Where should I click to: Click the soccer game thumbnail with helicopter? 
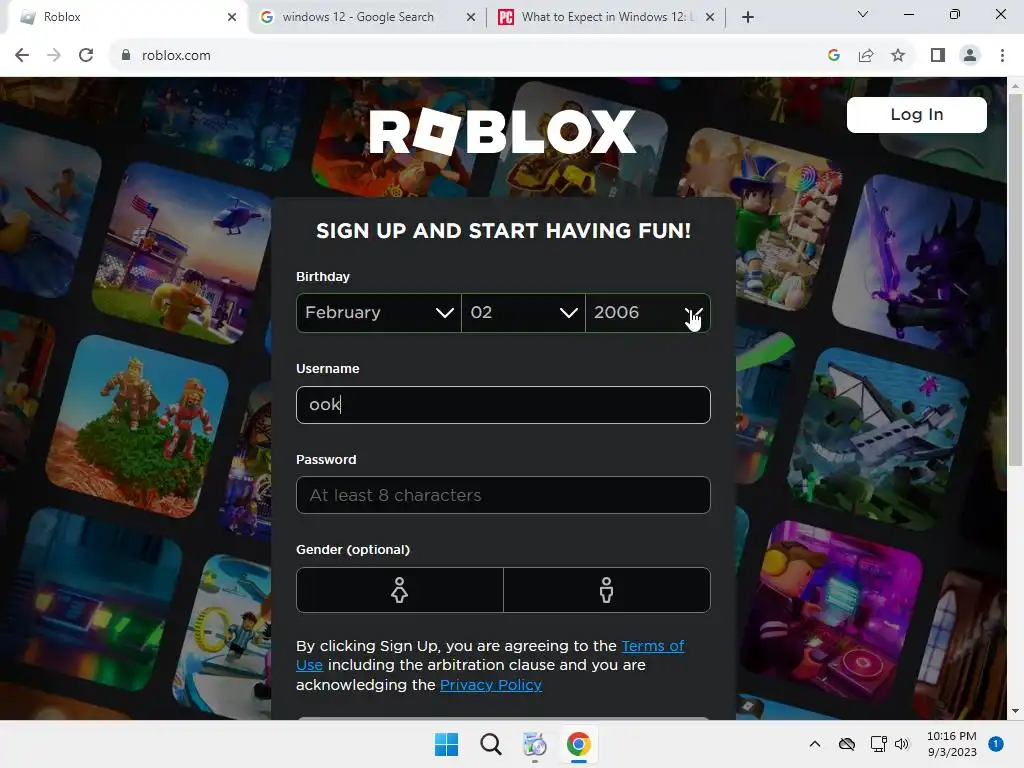(180, 251)
